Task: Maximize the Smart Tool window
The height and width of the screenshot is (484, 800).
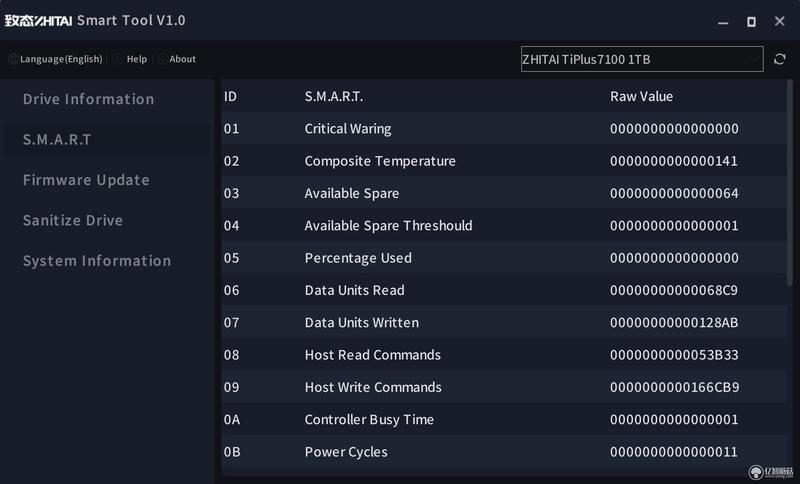Action: pos(751,21)
